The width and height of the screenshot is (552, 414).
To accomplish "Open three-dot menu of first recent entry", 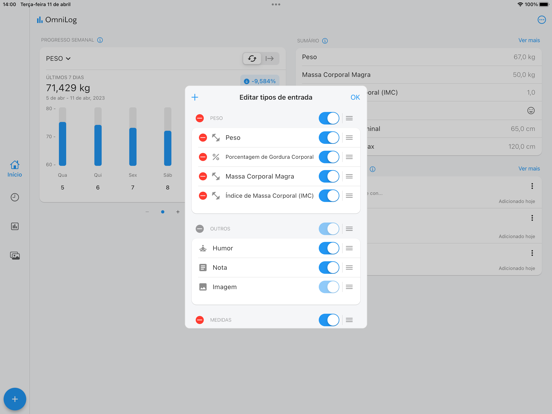I will point(532,186).
